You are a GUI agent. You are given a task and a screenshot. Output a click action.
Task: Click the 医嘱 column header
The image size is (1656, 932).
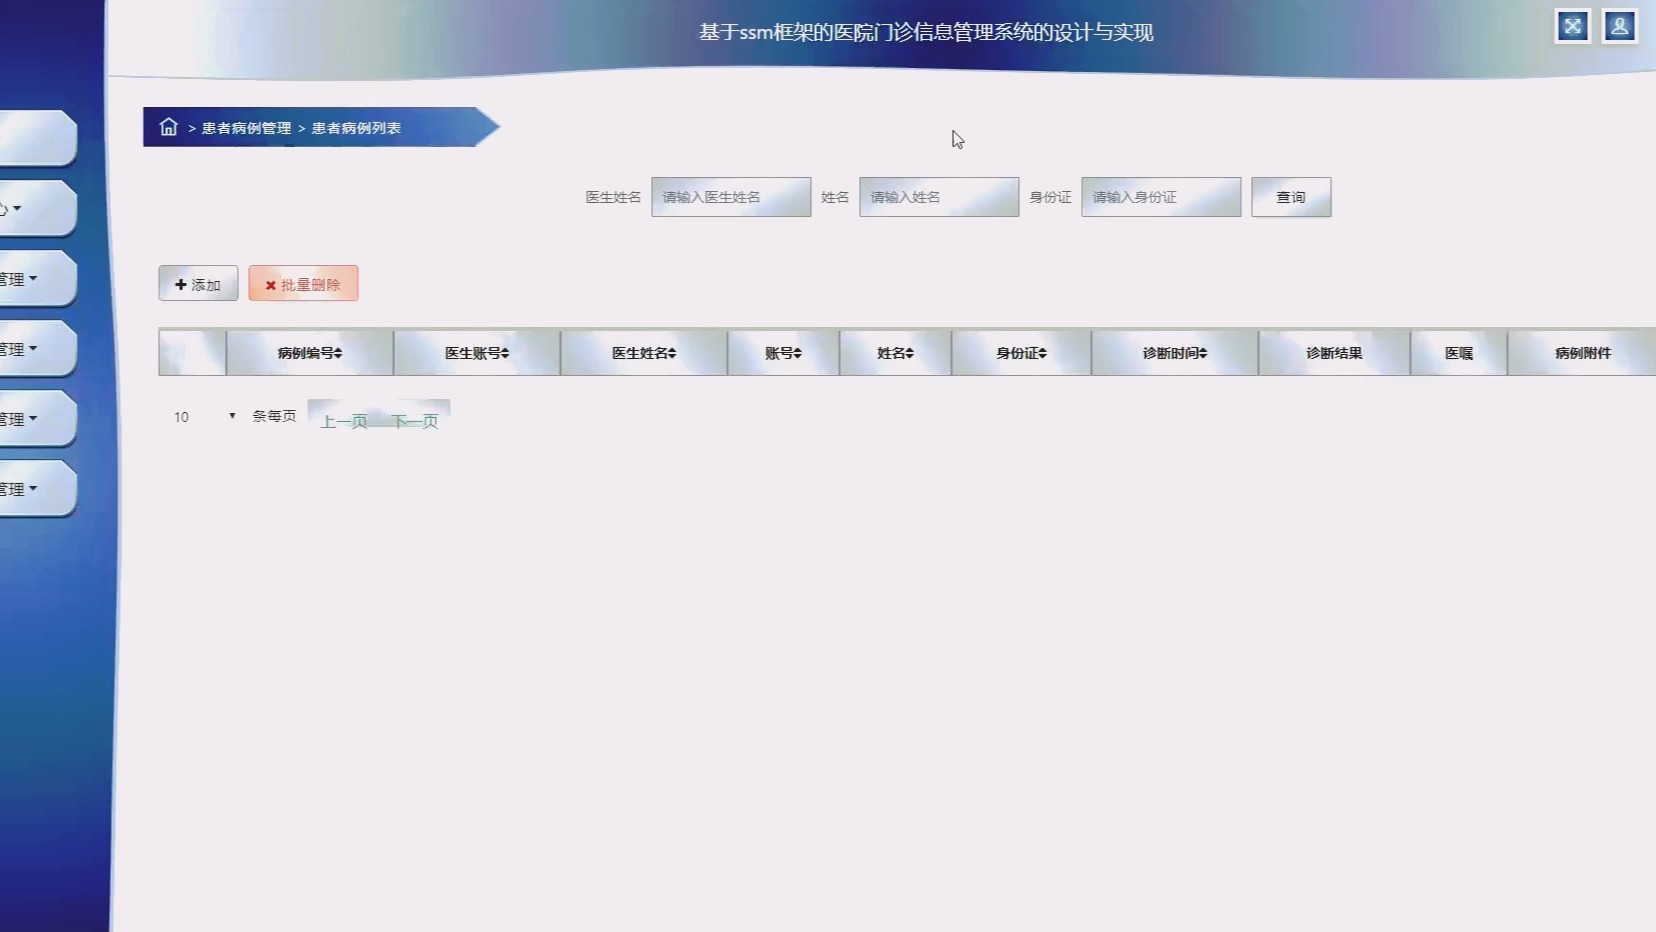[1459, 353]
